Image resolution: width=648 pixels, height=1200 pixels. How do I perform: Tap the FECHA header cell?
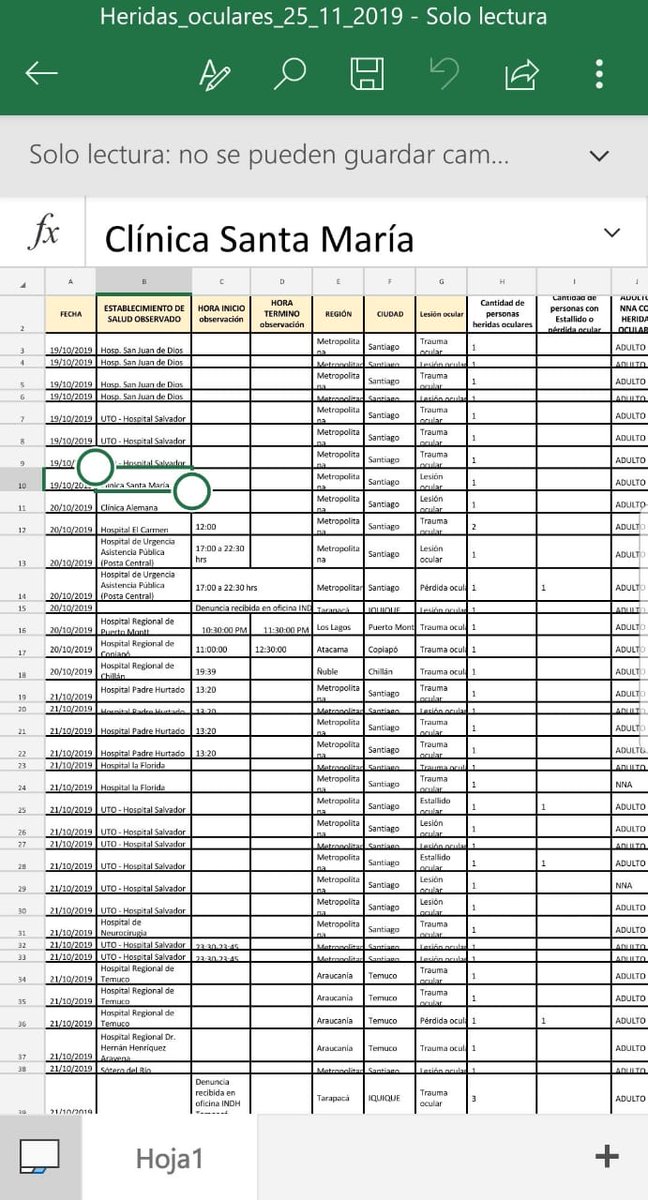pos(70,314)
